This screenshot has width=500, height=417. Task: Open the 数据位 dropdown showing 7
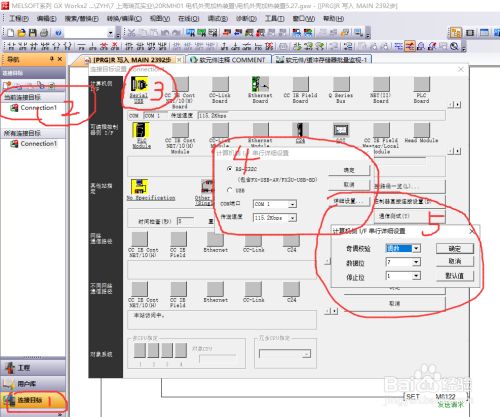coord(416,262)
